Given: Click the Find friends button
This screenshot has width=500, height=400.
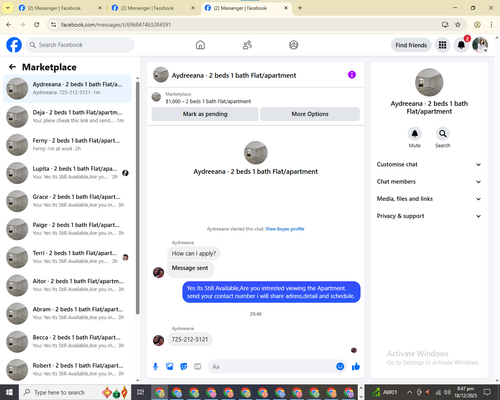Looking at the screenshot, I should pos(411,45).
